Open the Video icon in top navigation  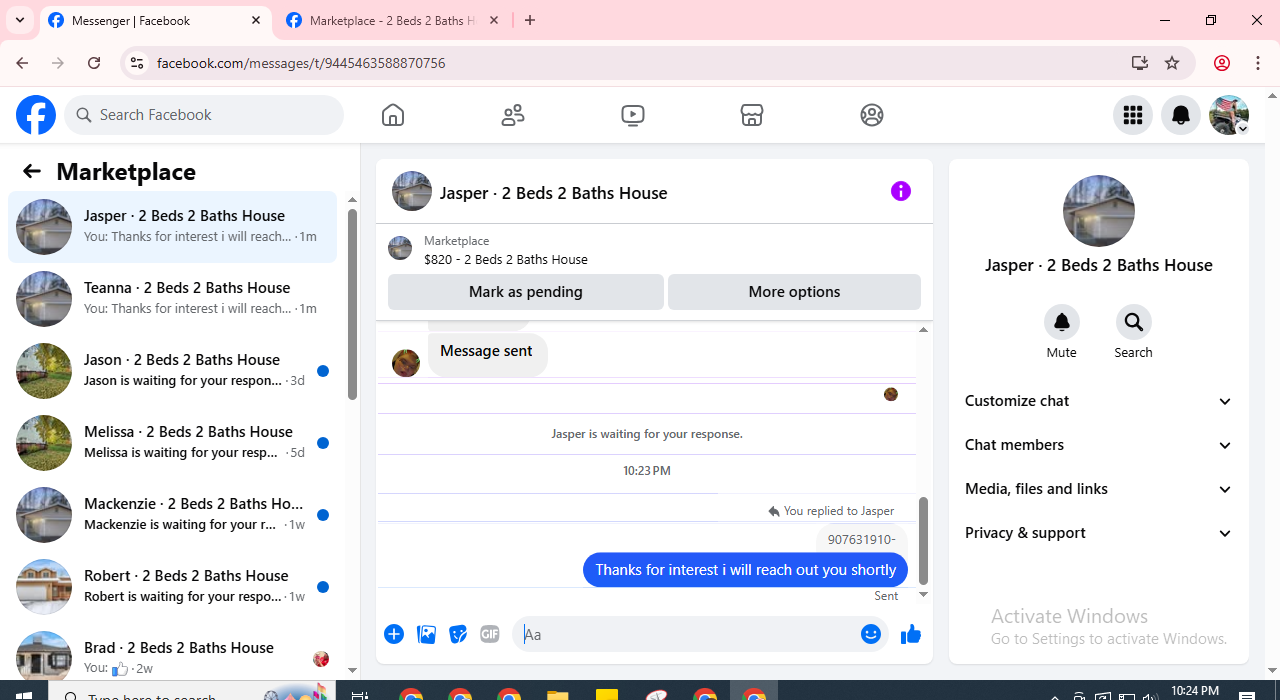pos(632,115)
